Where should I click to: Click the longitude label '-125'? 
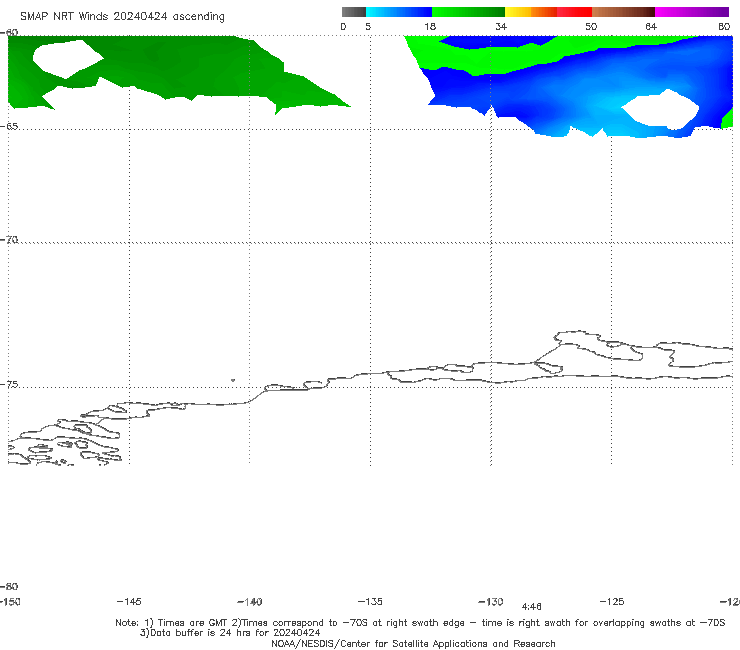(612, 601)
